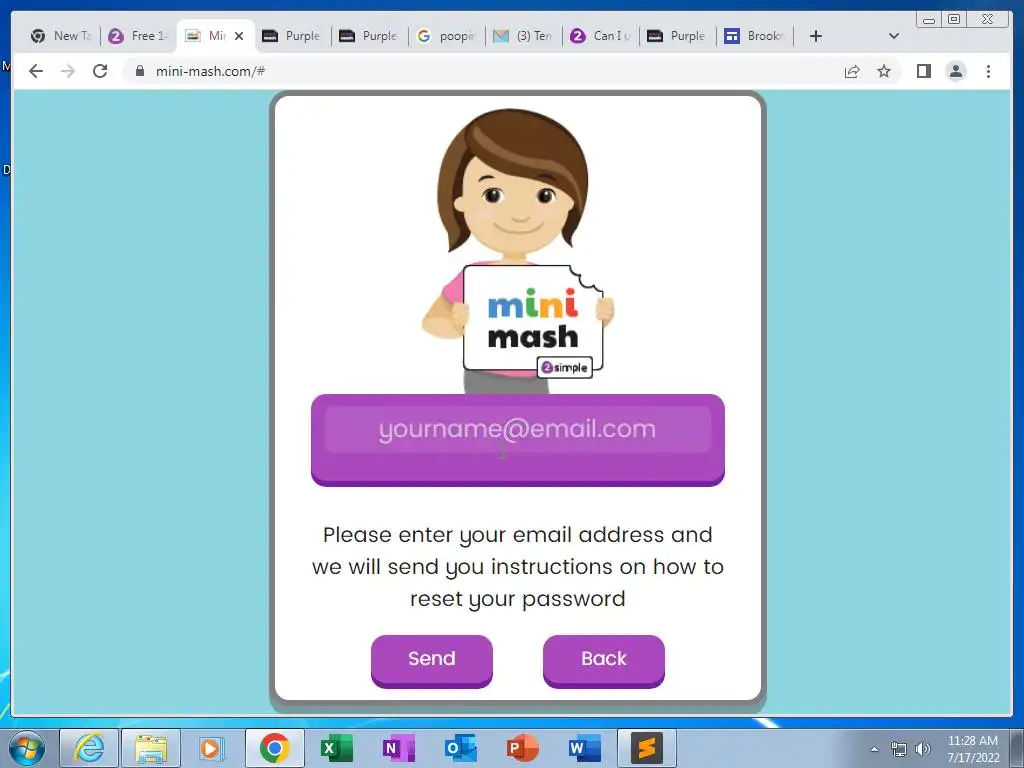Click the padlock site info icon
The width and height of the screenshot is (1024, 768).
point(139,71)
